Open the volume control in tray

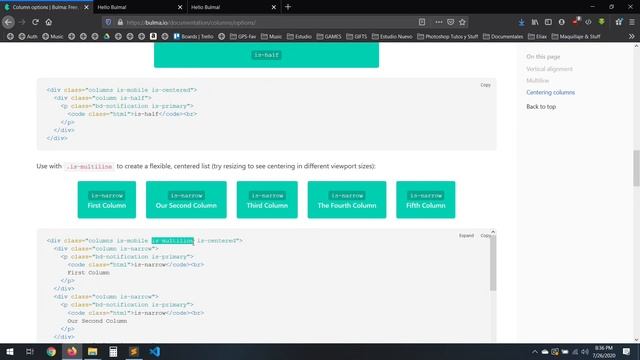(585, 351)
